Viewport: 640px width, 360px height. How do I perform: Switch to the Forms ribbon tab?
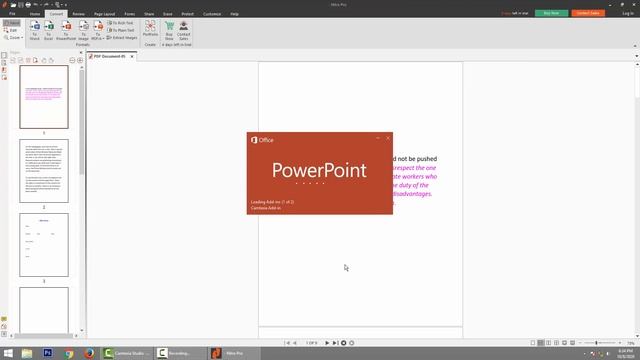pos(130,14)
